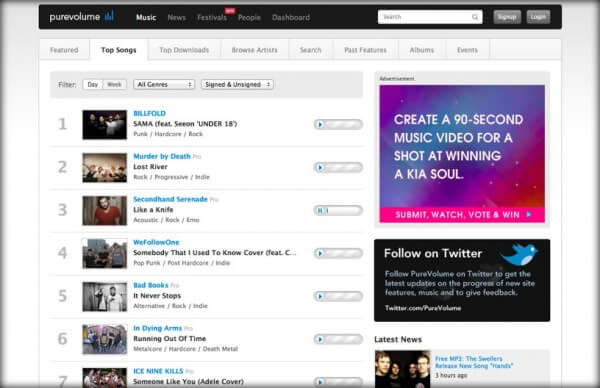Open Twitter.com/PureVolume link

click(x=423, y=308)
